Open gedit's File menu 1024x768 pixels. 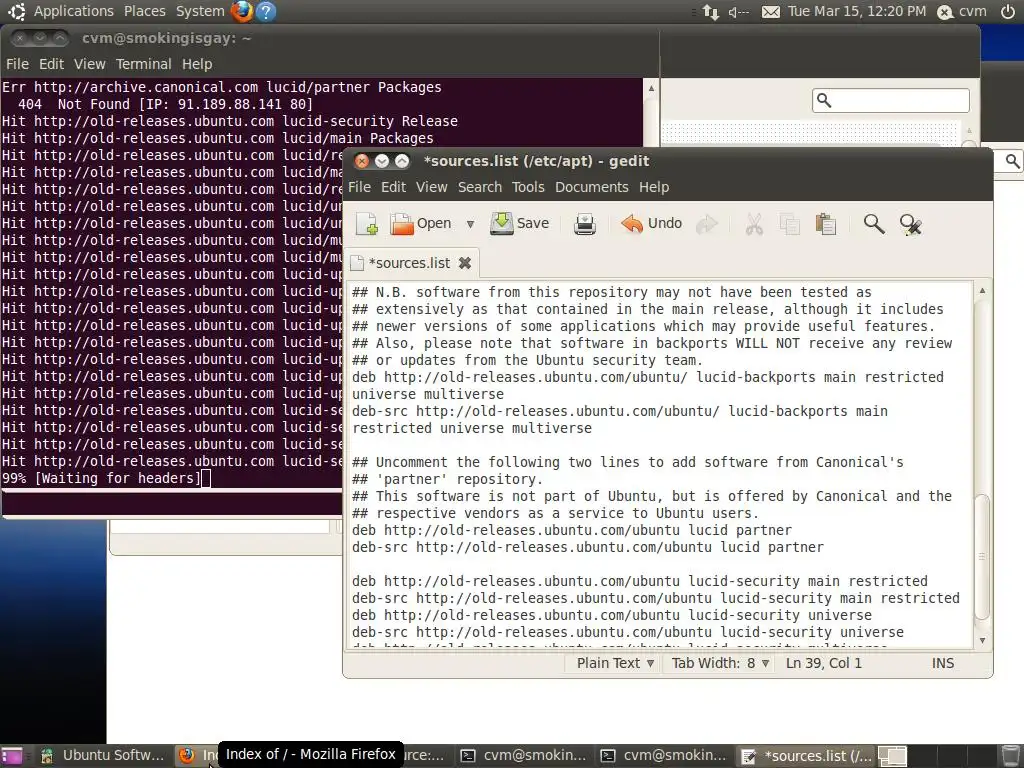coord(359,187)
